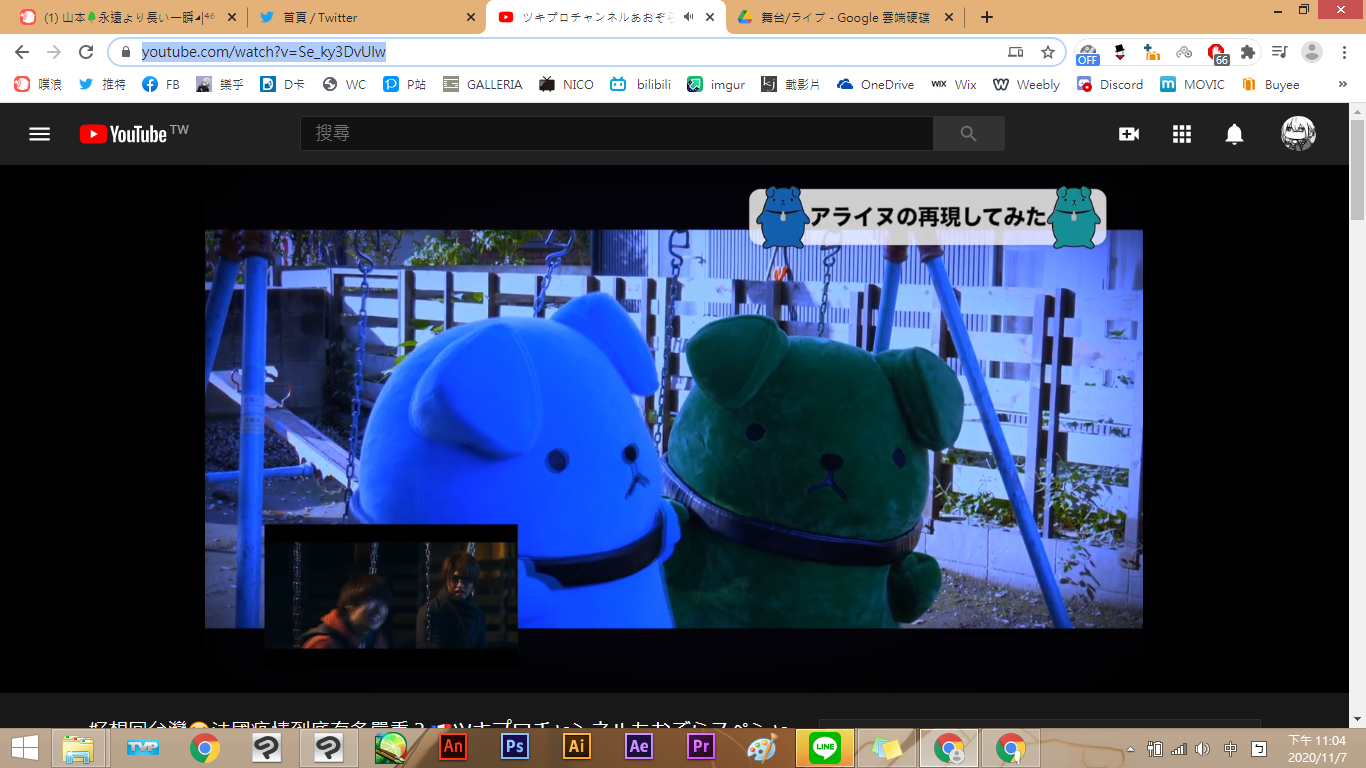
Task: Open the YouTube account avatar menu
Action: pos(1298,134)
